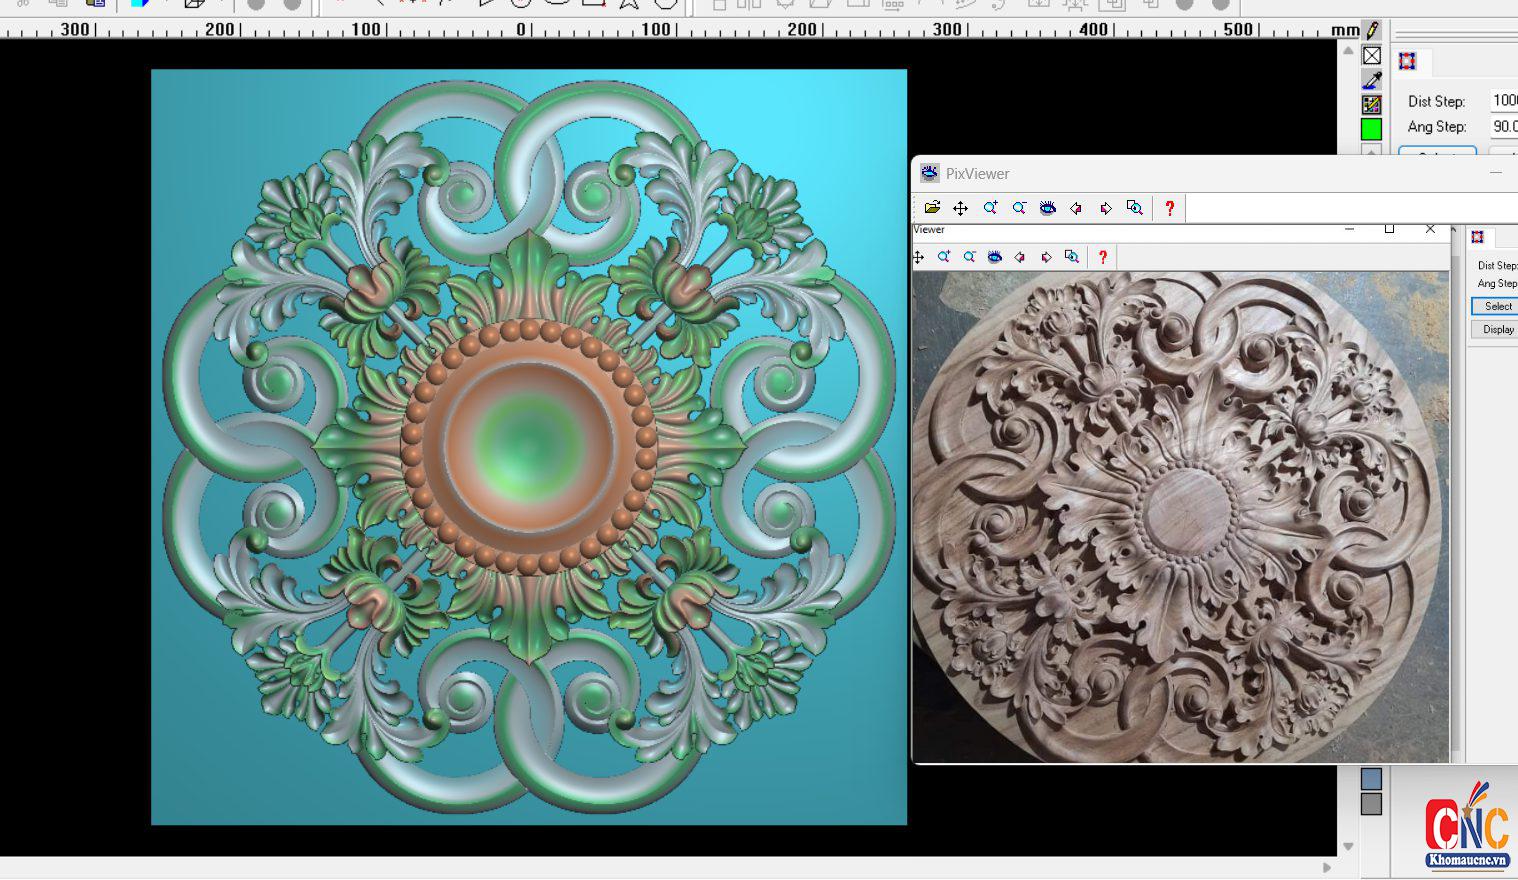The width and height of the screenshot is (1518, 880).
Task: Click the zoom window icon in PixViewer toolbar
Action: click(1134, 208)
